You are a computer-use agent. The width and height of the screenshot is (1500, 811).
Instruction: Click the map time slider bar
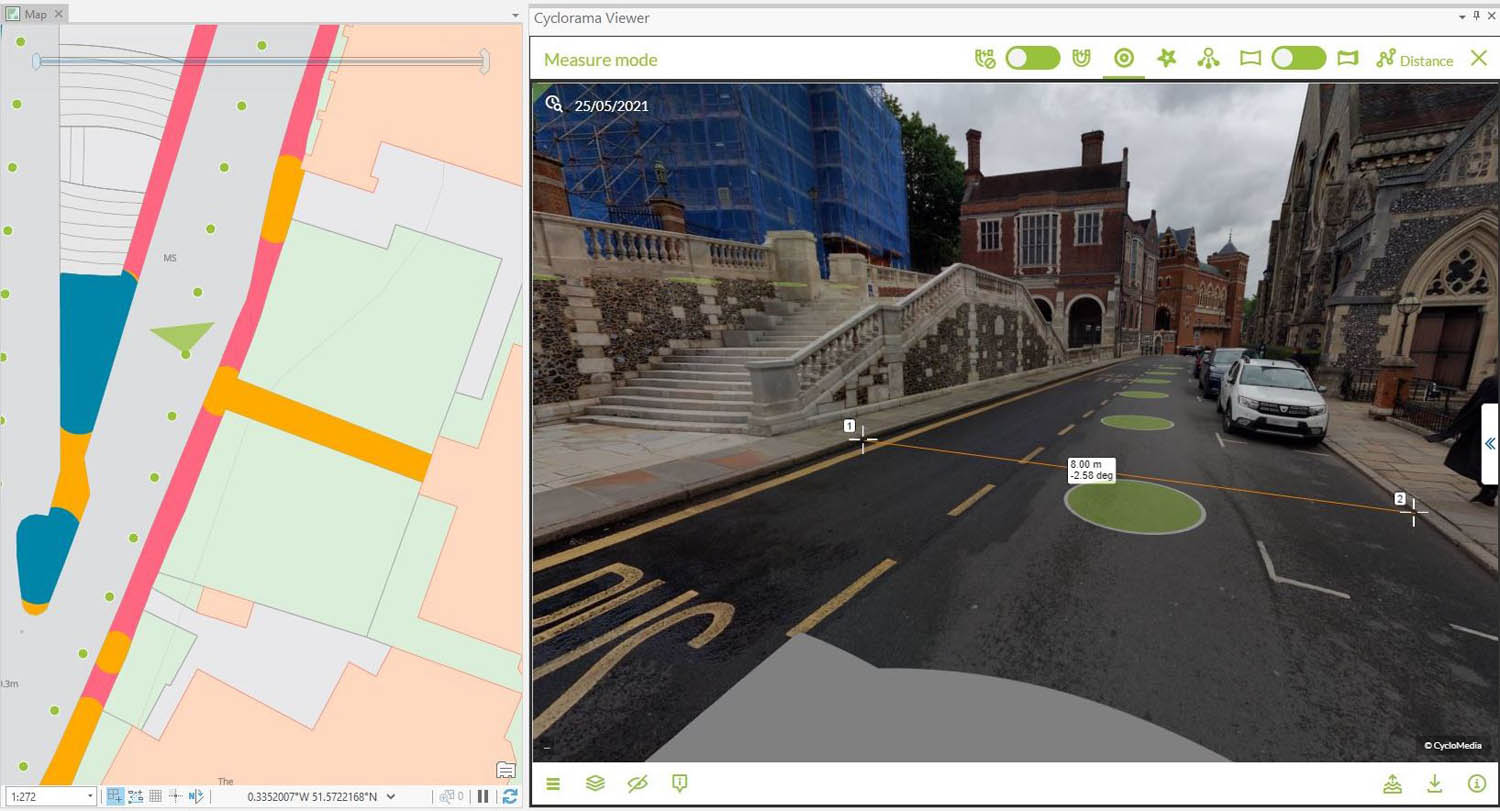[x=260, y=62]
